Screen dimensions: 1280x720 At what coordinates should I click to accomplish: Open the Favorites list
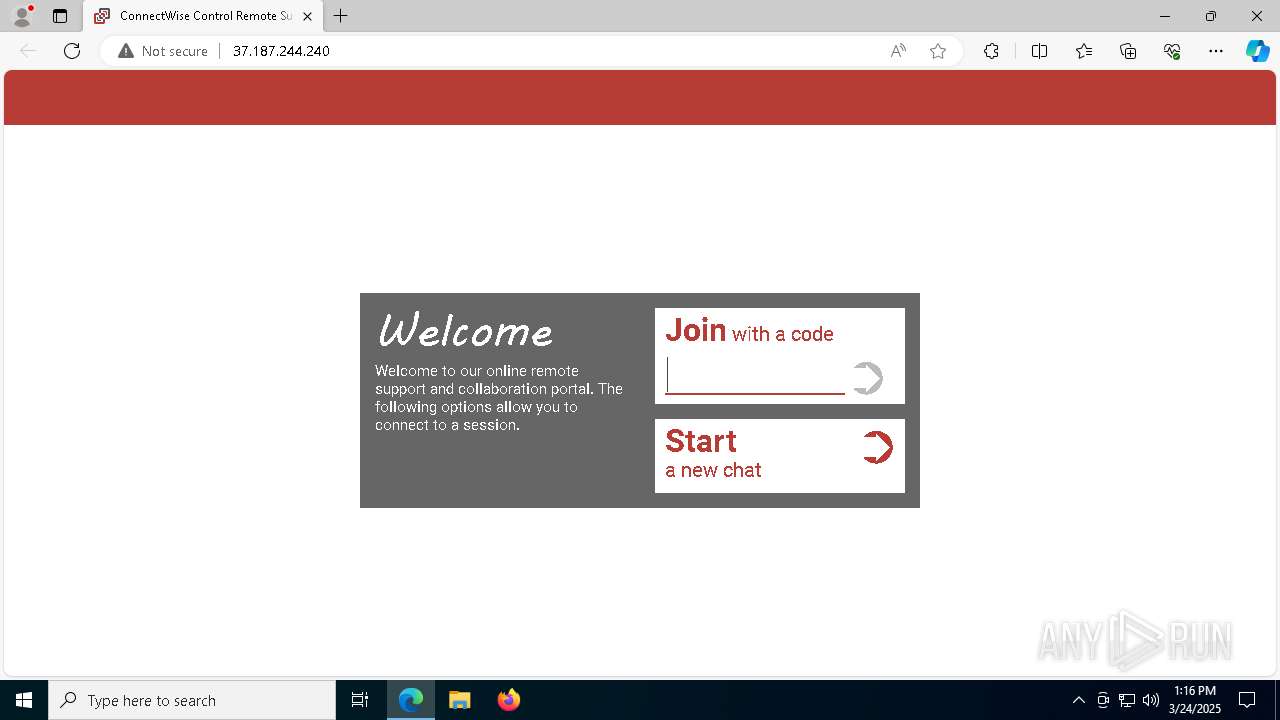click(x=1084, y=51)
